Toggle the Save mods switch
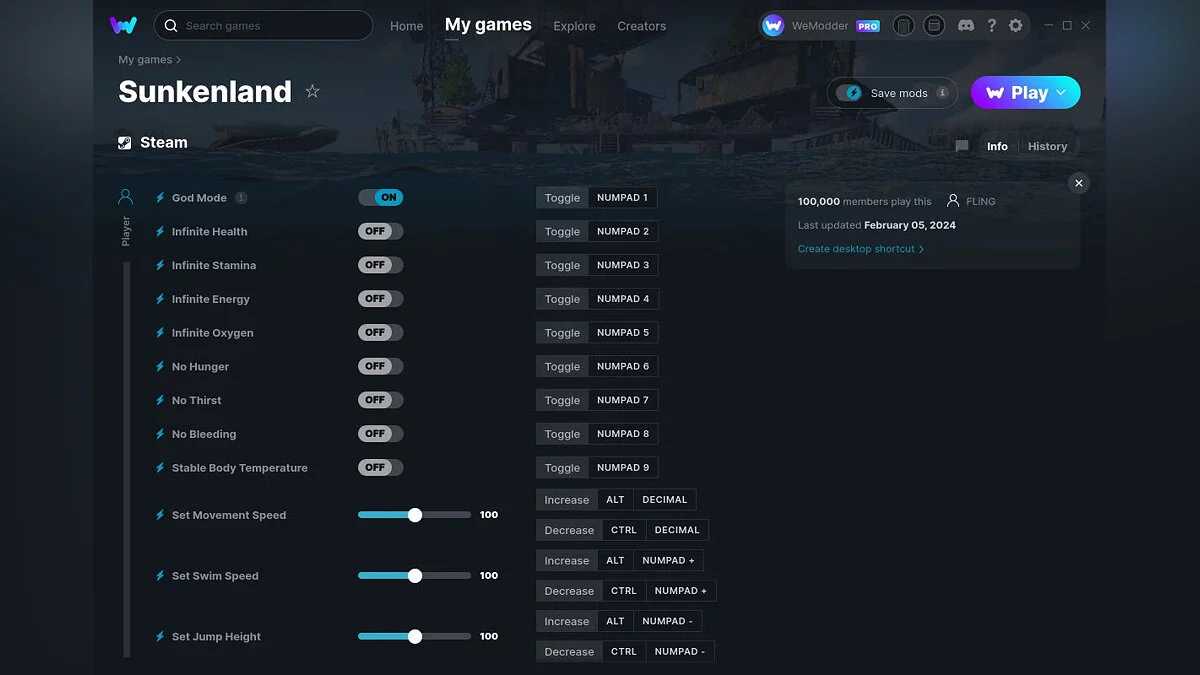 pos(849,93)
